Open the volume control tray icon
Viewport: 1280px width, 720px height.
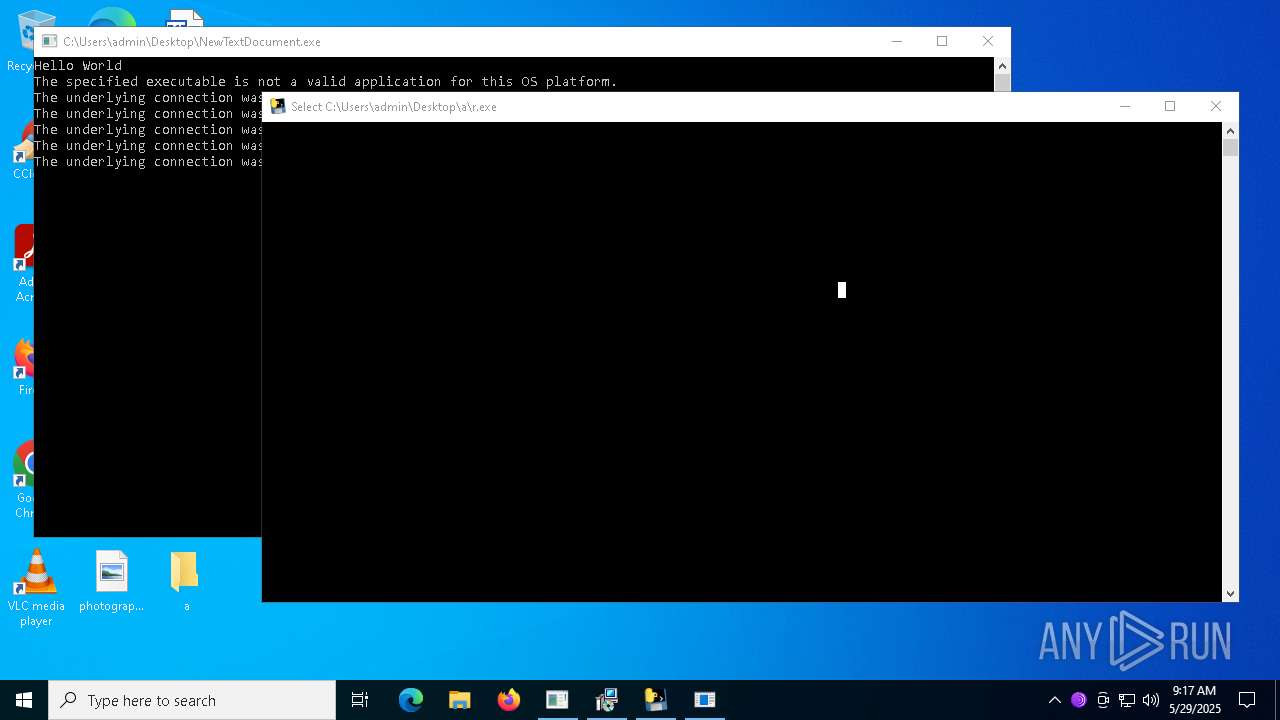point(1151,700)
